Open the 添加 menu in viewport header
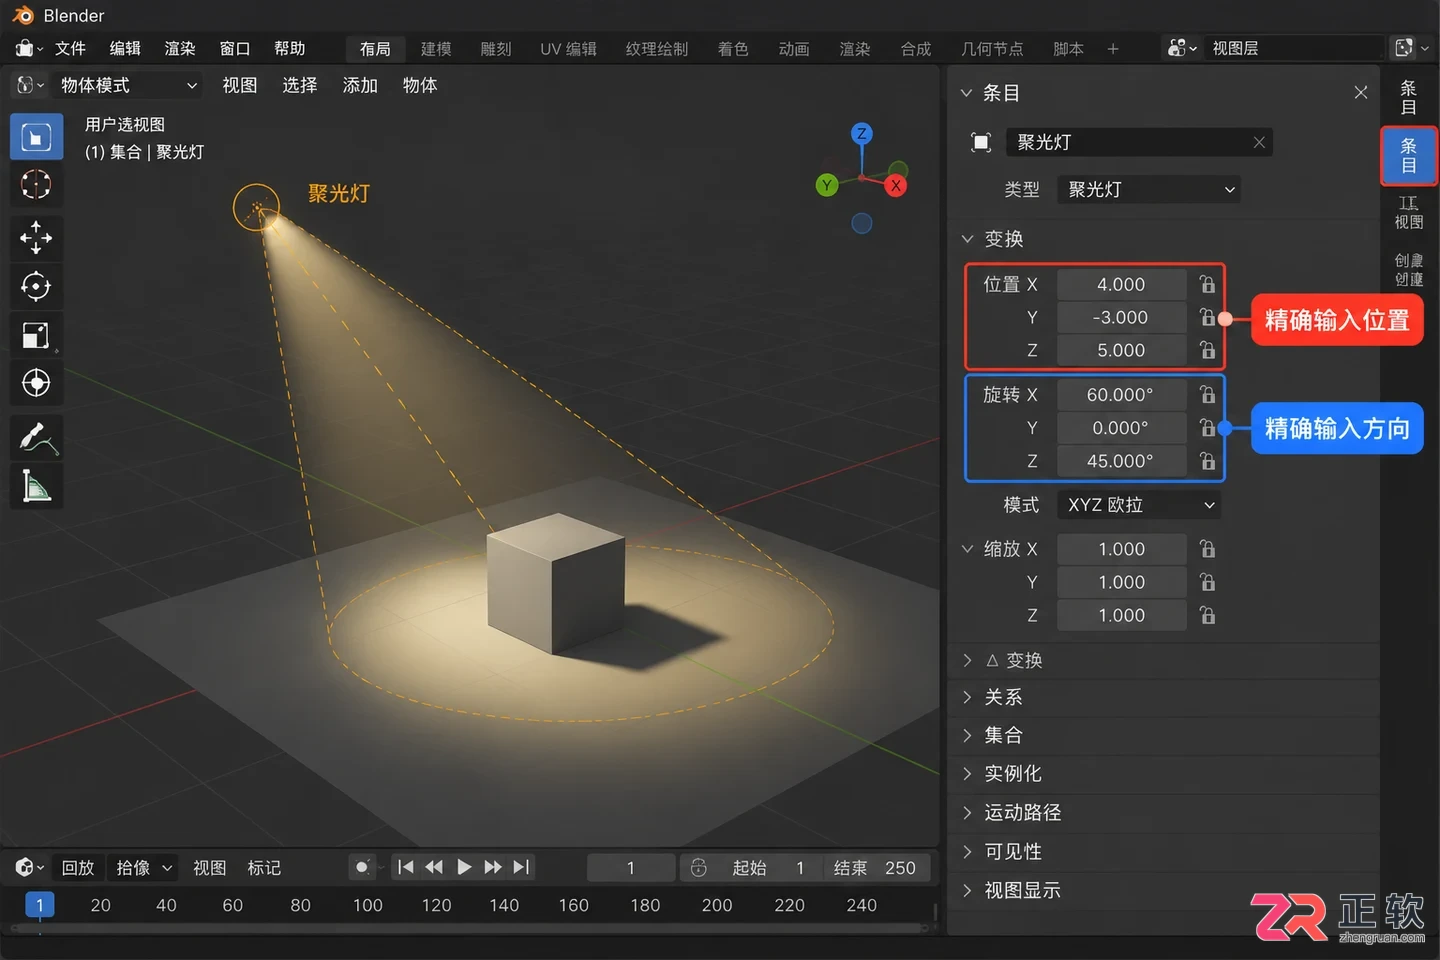 [x=360, y=85]
